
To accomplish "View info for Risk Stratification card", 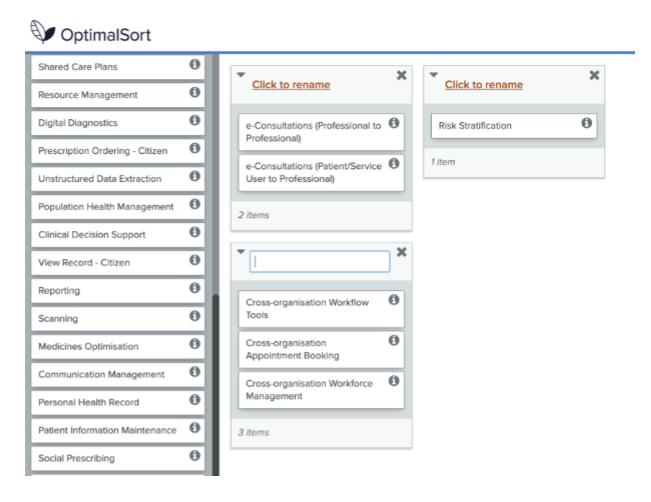I will coord(586,123).
